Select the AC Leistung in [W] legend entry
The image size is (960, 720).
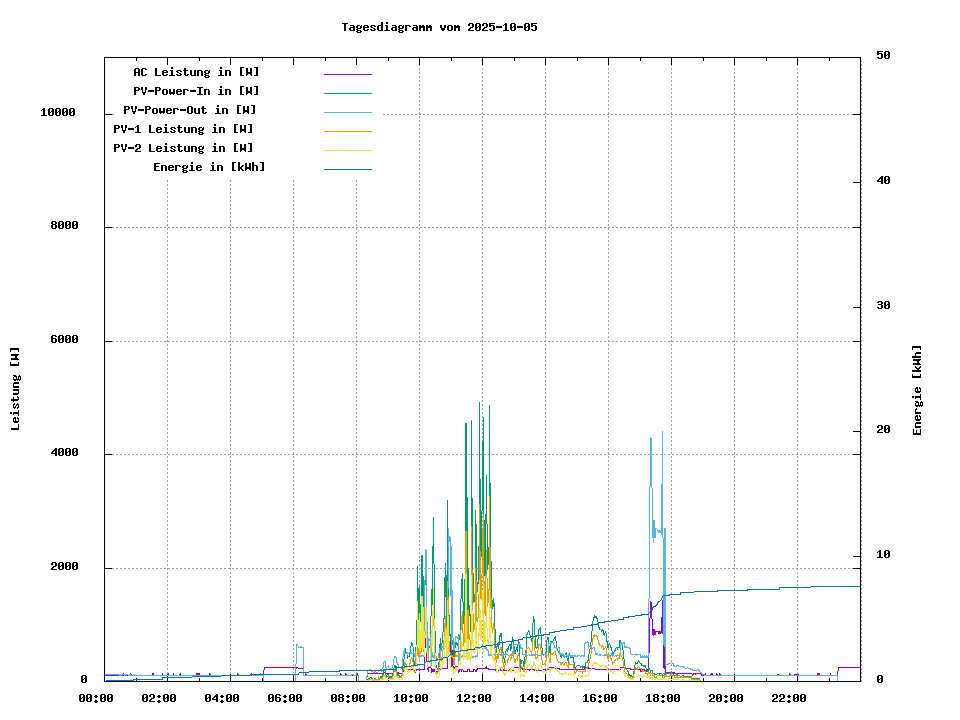[x=196, y=72]
